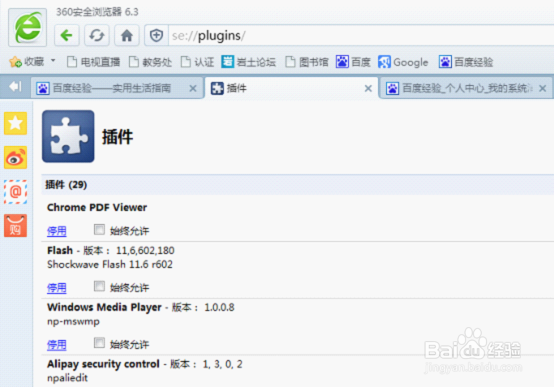Click the 电视直播 bookmark page icon
Screen dimensions: 554x387
point(72,62)
